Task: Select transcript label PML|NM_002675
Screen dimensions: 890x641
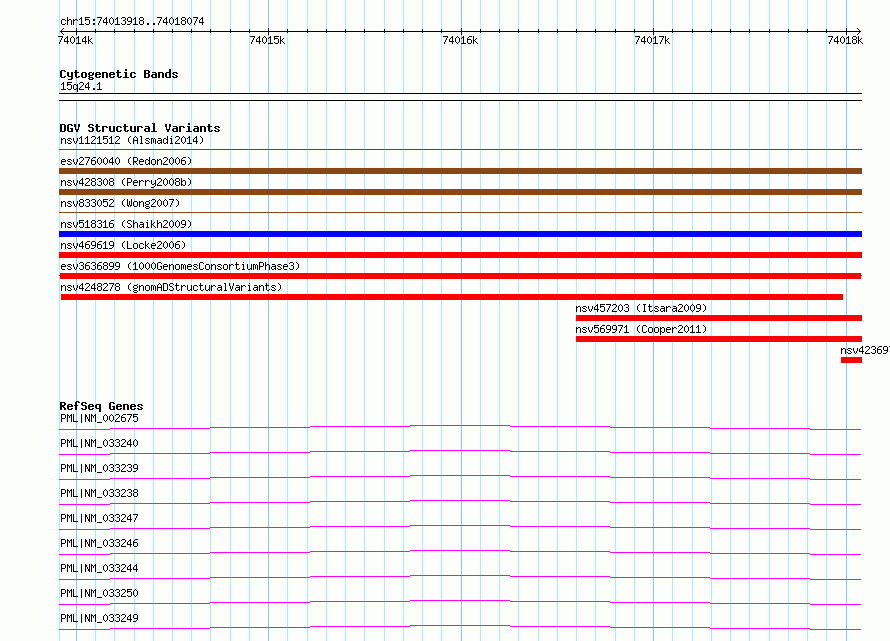Action: 99,418
